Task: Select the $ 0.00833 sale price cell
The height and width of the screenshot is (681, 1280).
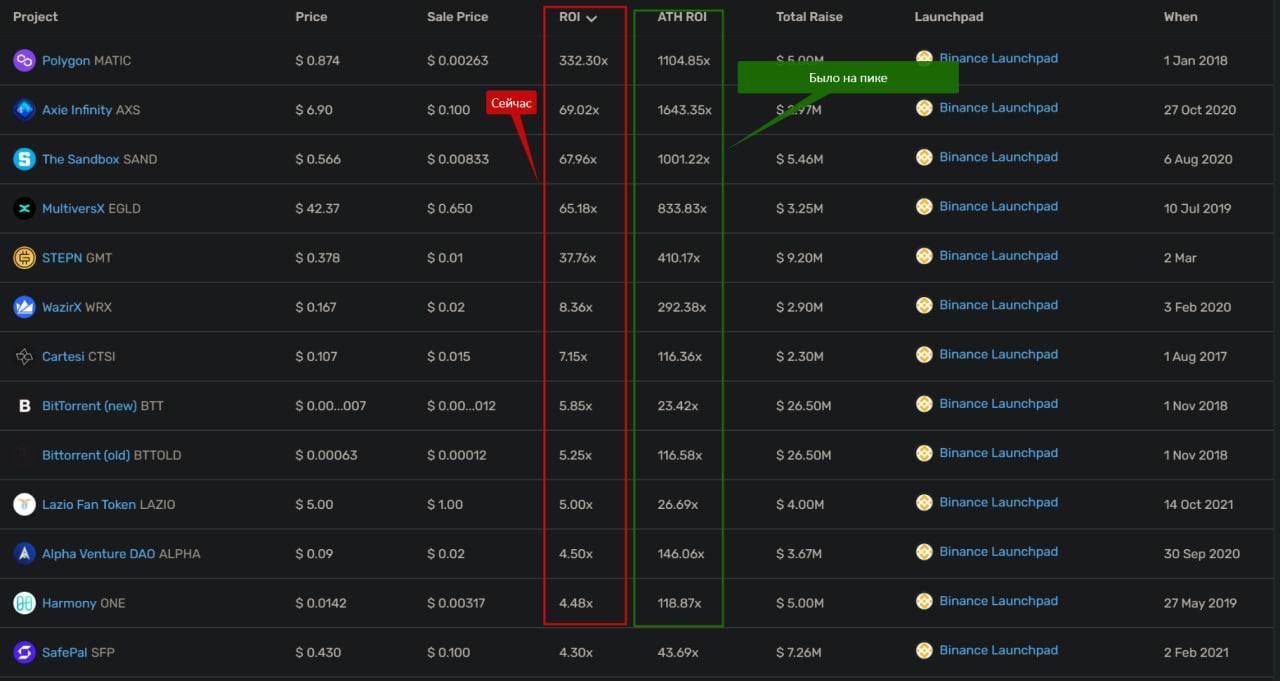Action: pyautogui.click(x=457, y=159)
